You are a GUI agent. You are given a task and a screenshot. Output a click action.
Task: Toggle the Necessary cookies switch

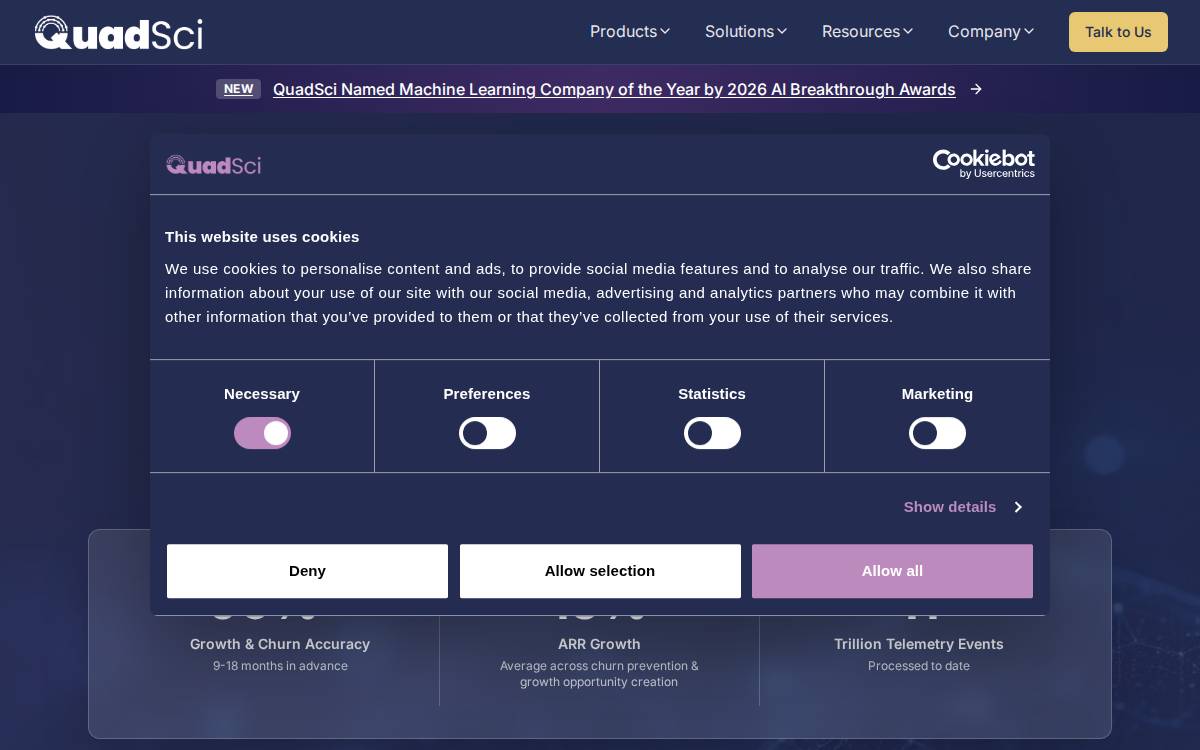[x=262, y=433]
